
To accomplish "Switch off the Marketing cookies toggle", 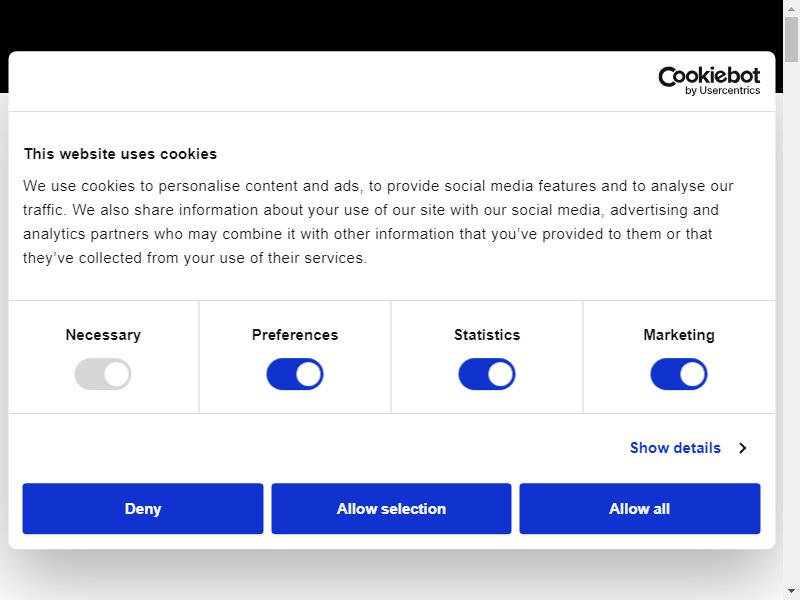I will 679,374.
